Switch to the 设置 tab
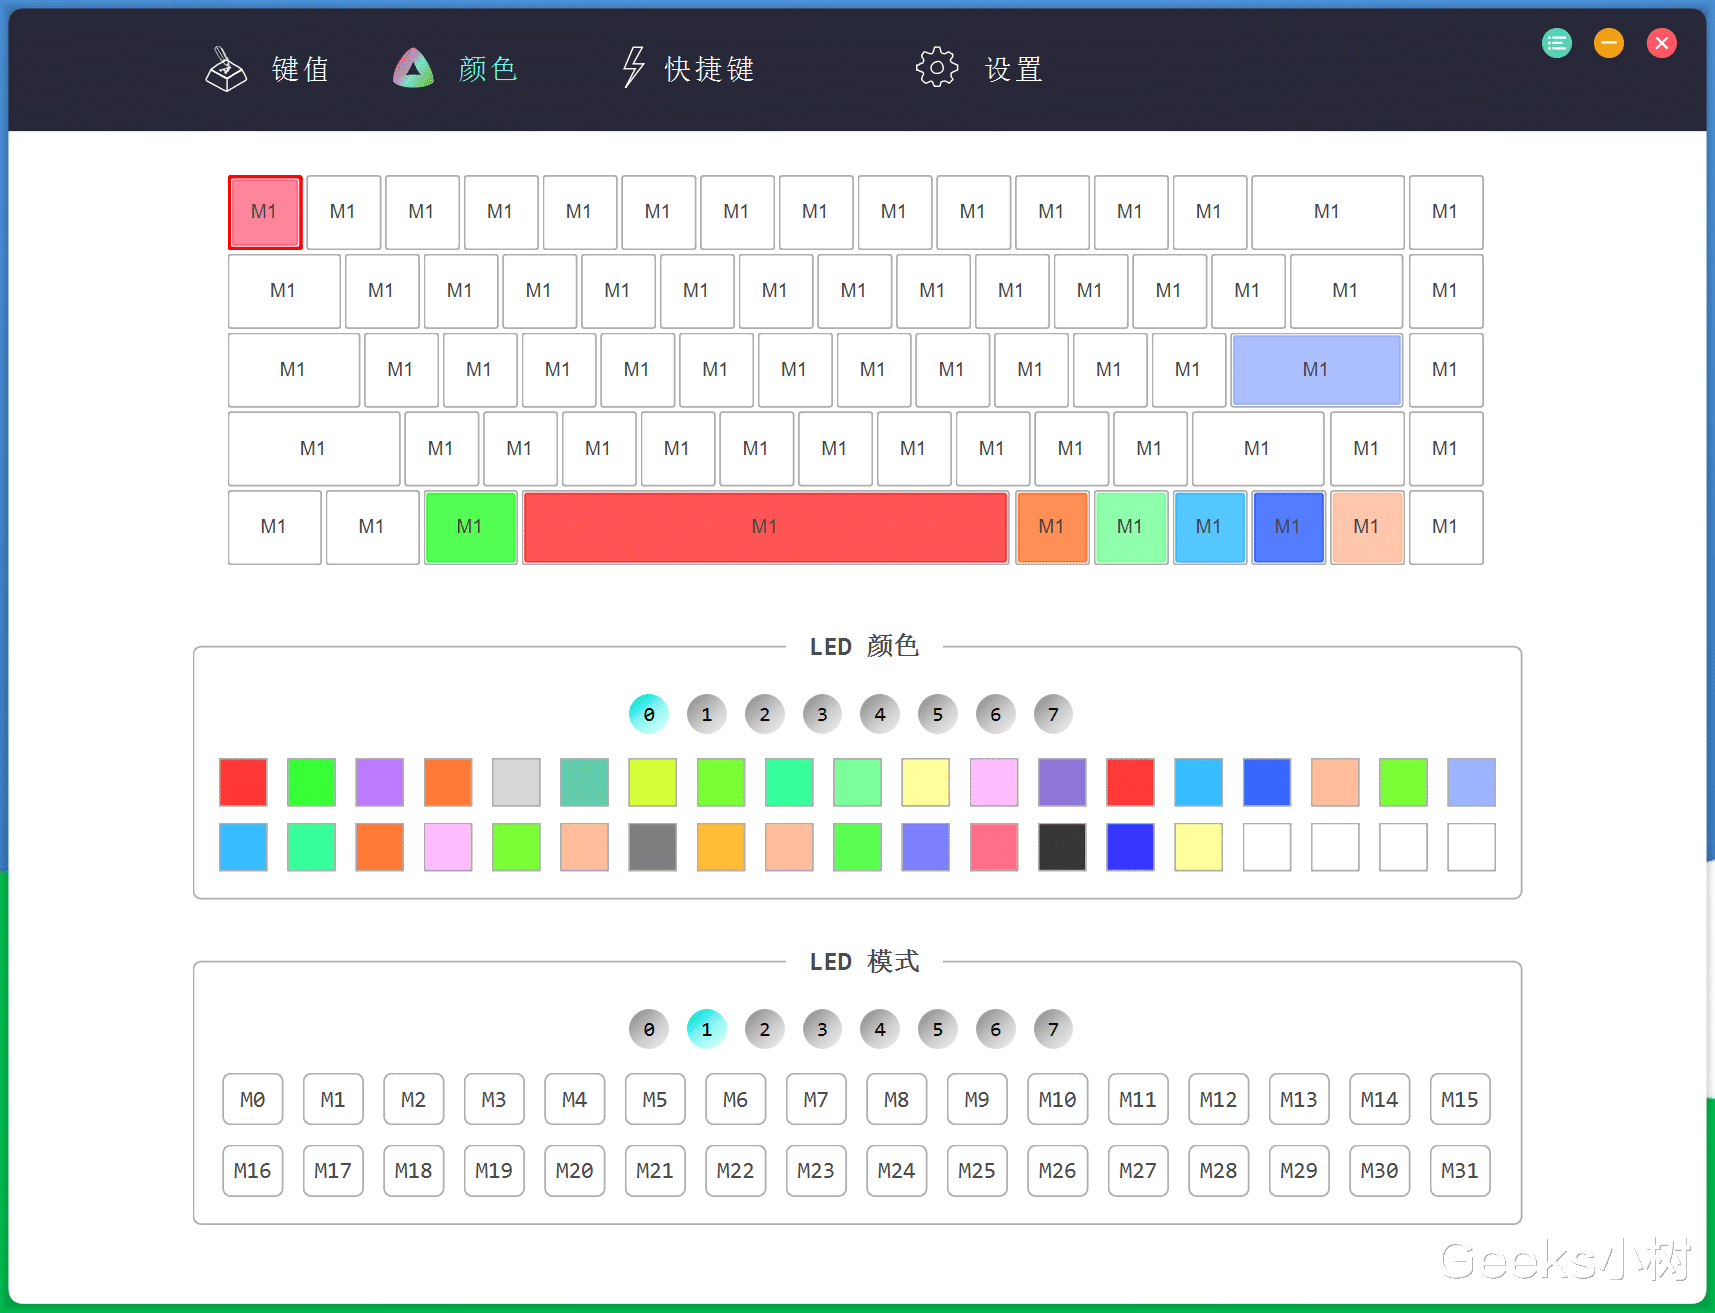This screenshot has width=1715, height=1313. (x=1012, y=68)
